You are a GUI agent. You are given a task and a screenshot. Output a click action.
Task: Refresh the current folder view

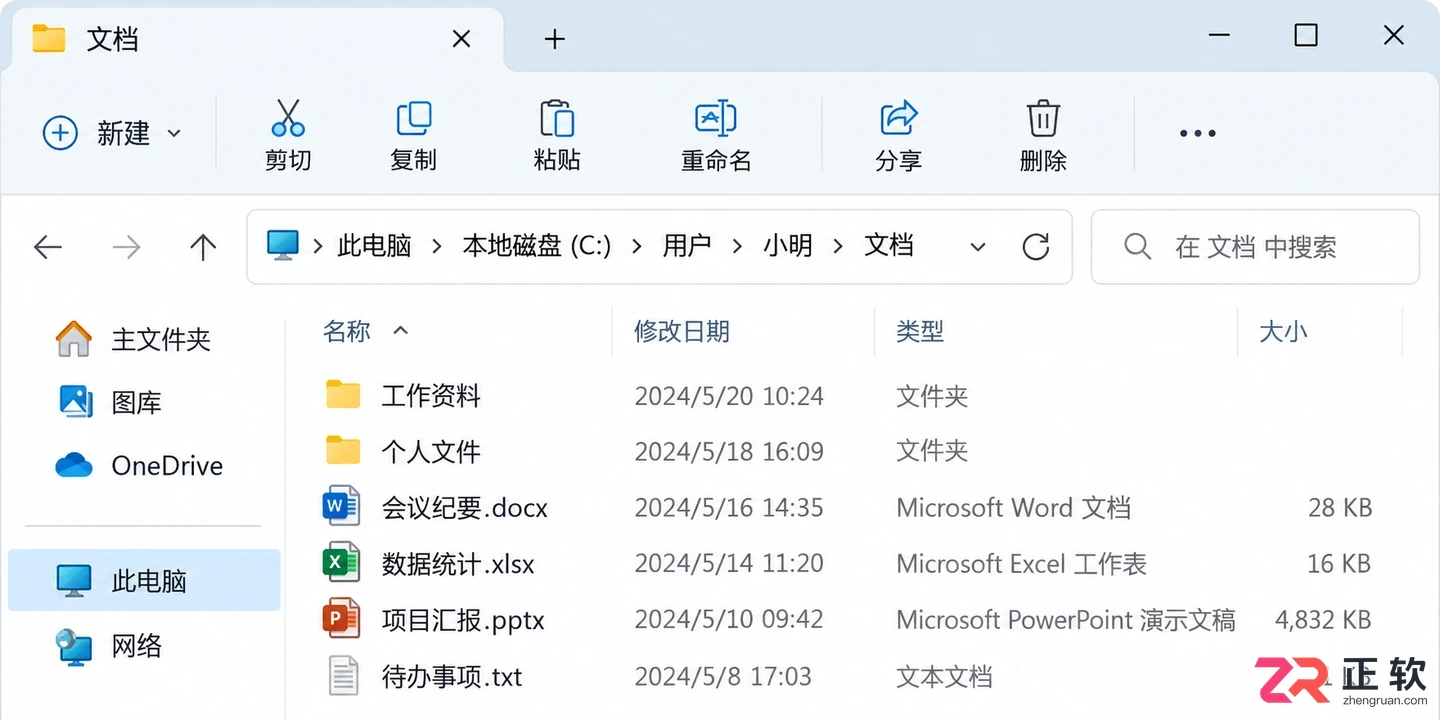1036,246
